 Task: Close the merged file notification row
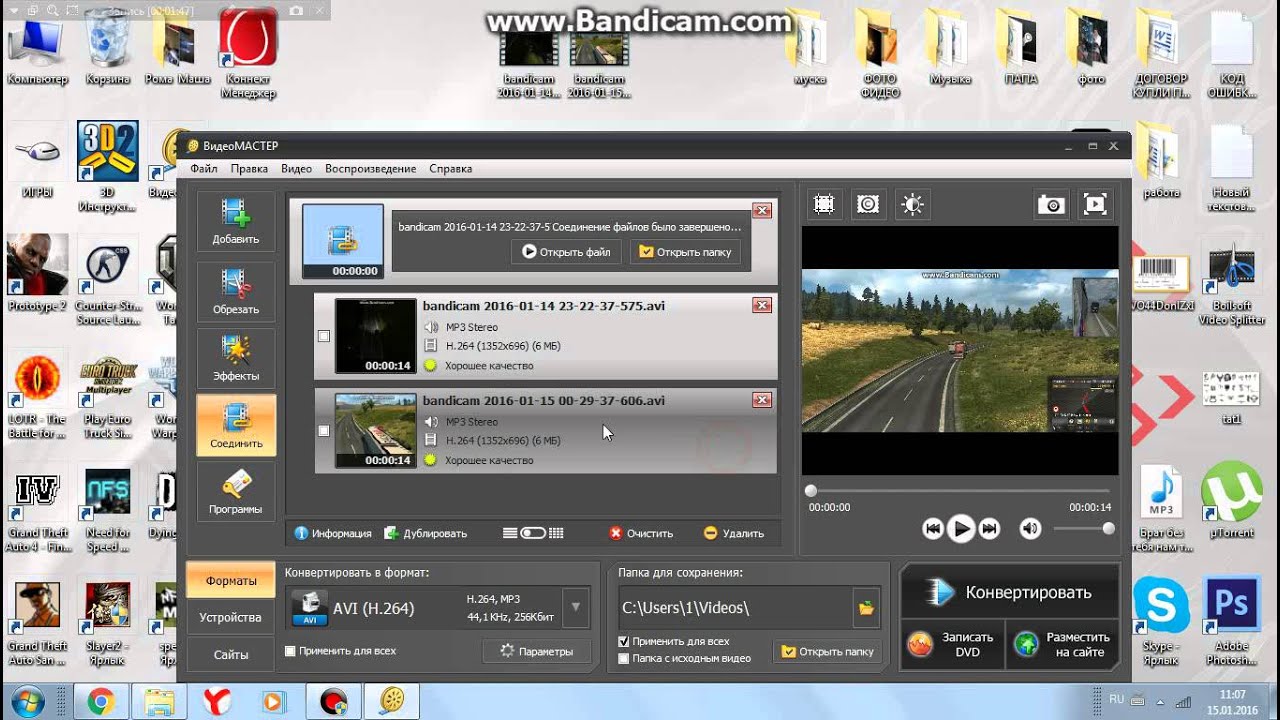(x=762, y=210)
